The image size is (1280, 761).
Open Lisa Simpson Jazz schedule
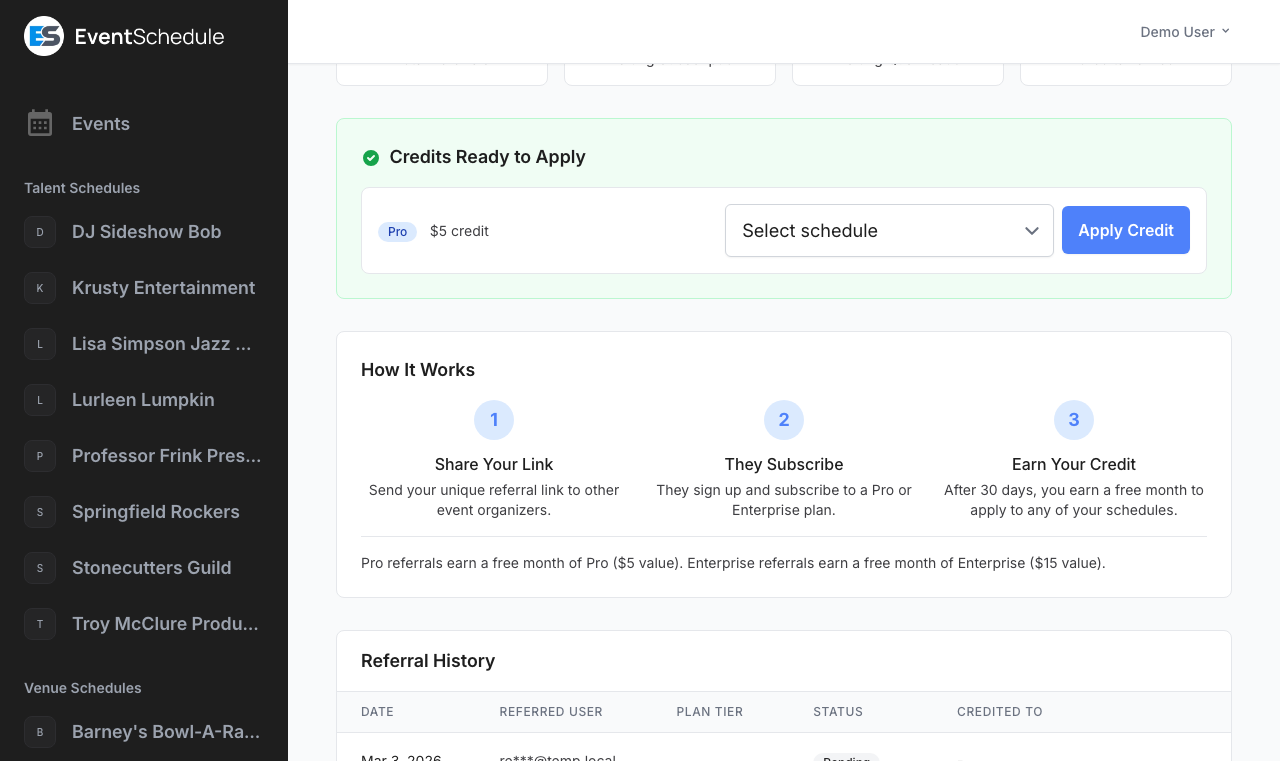(x=161, y=344)
